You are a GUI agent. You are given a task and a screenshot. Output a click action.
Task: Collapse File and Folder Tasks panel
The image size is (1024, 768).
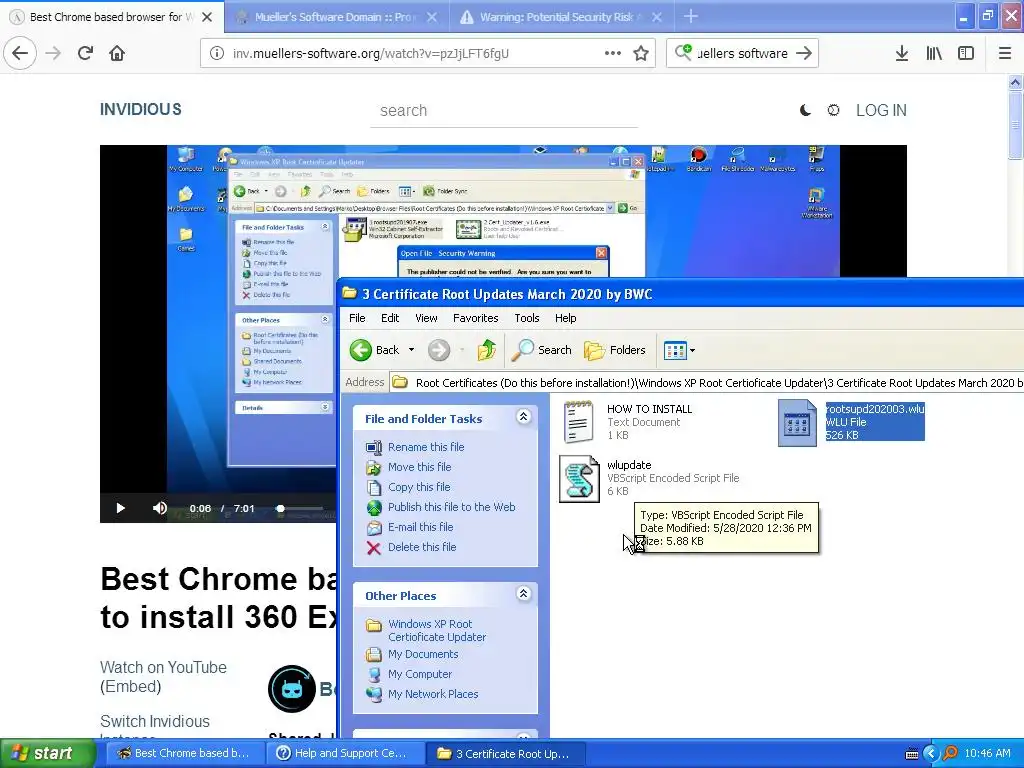[x=523, y=417]
